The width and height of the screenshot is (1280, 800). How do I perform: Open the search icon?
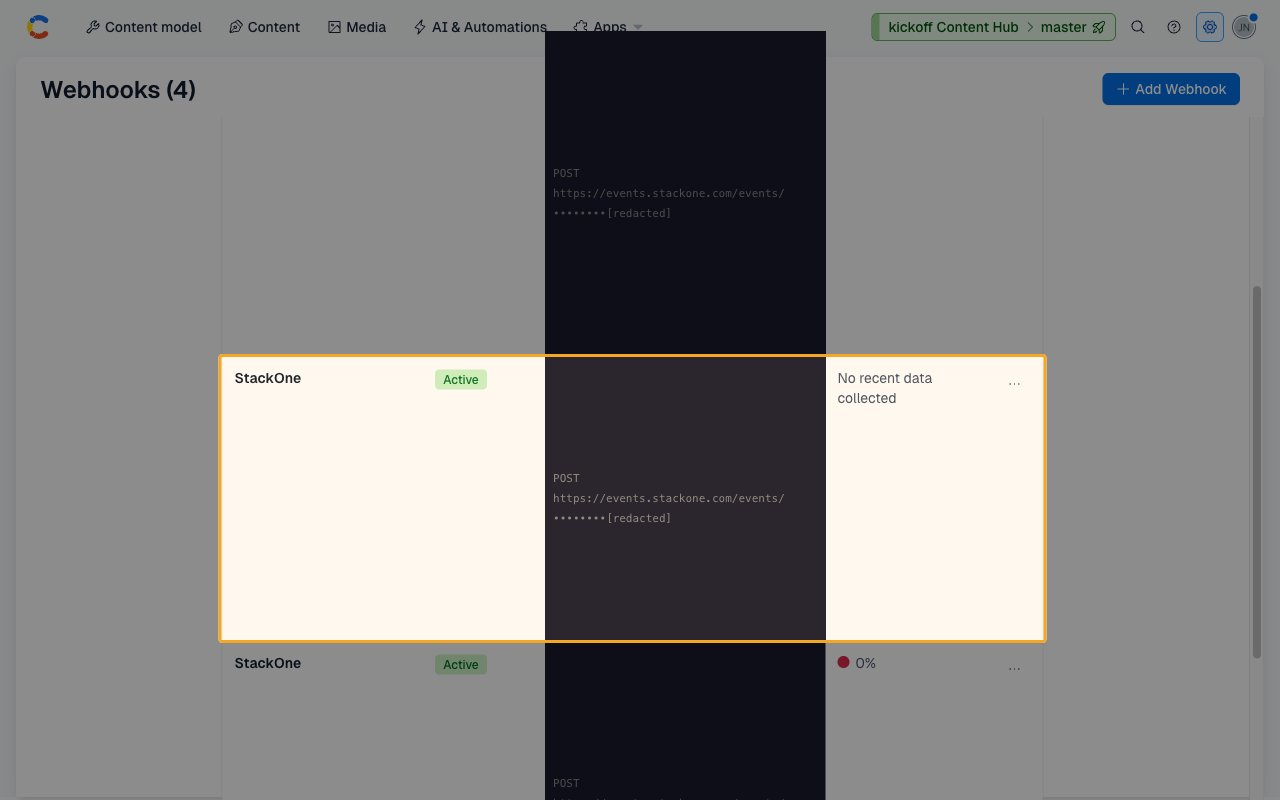pyautogui.click(x=1138, y=27)
